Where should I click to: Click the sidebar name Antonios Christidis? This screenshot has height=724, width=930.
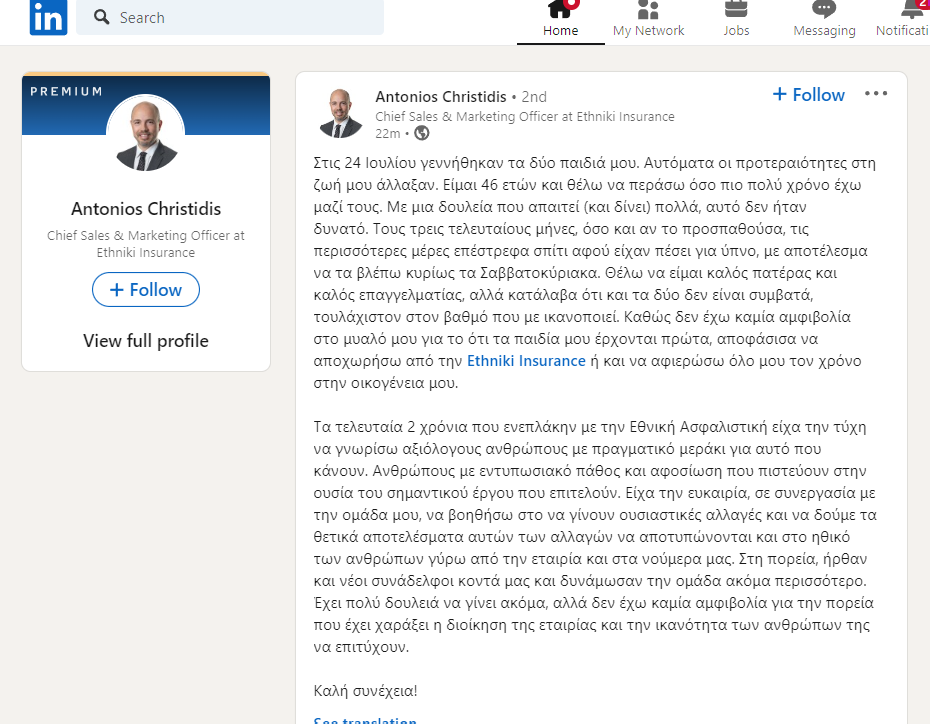click(146, 209)
